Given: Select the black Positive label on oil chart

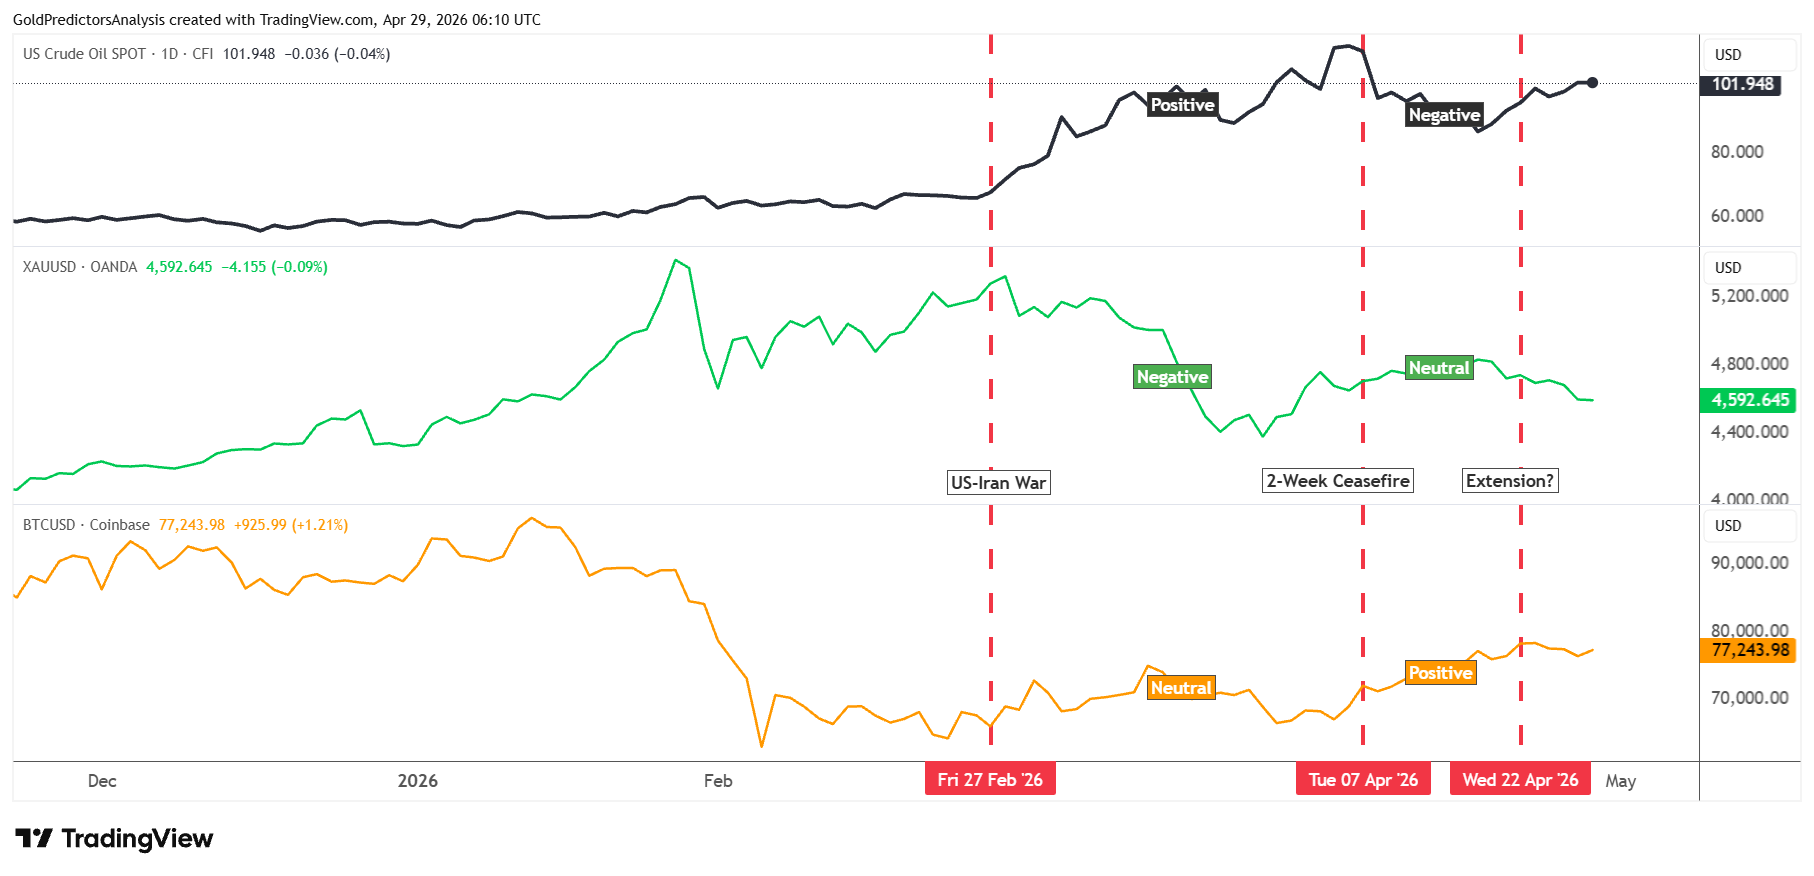Looking at the screenshot, I should 1182,105.
